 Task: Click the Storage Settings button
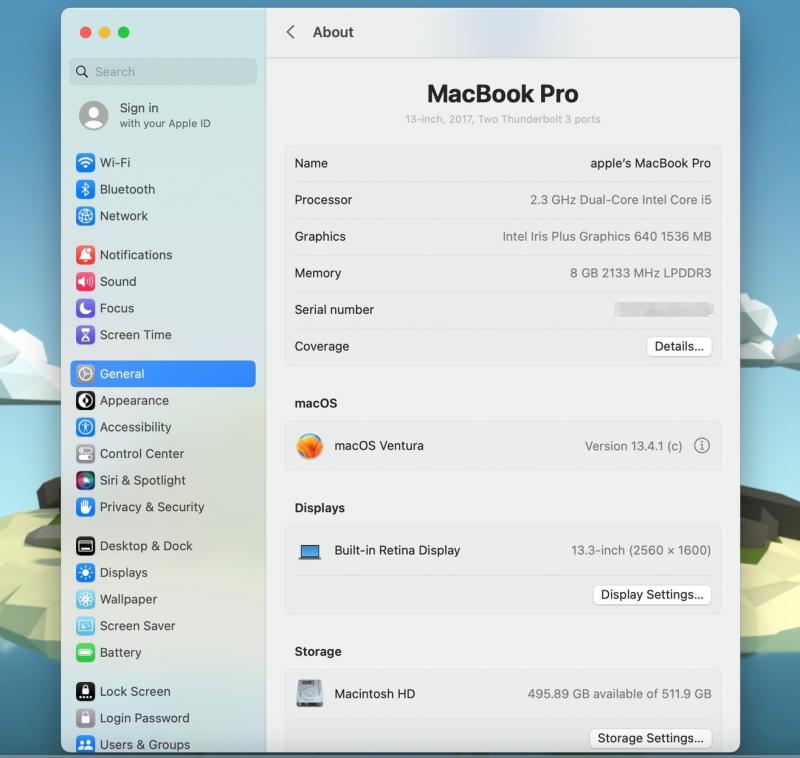[650, 739]
